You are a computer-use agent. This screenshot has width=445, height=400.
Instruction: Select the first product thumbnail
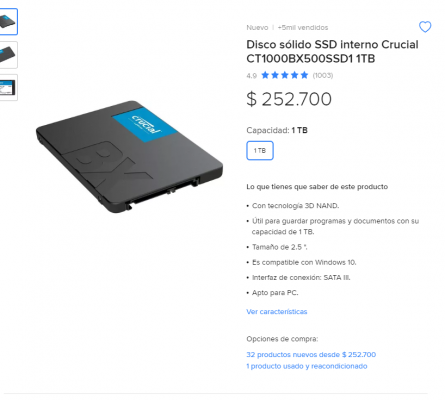[x=8, y=22]
